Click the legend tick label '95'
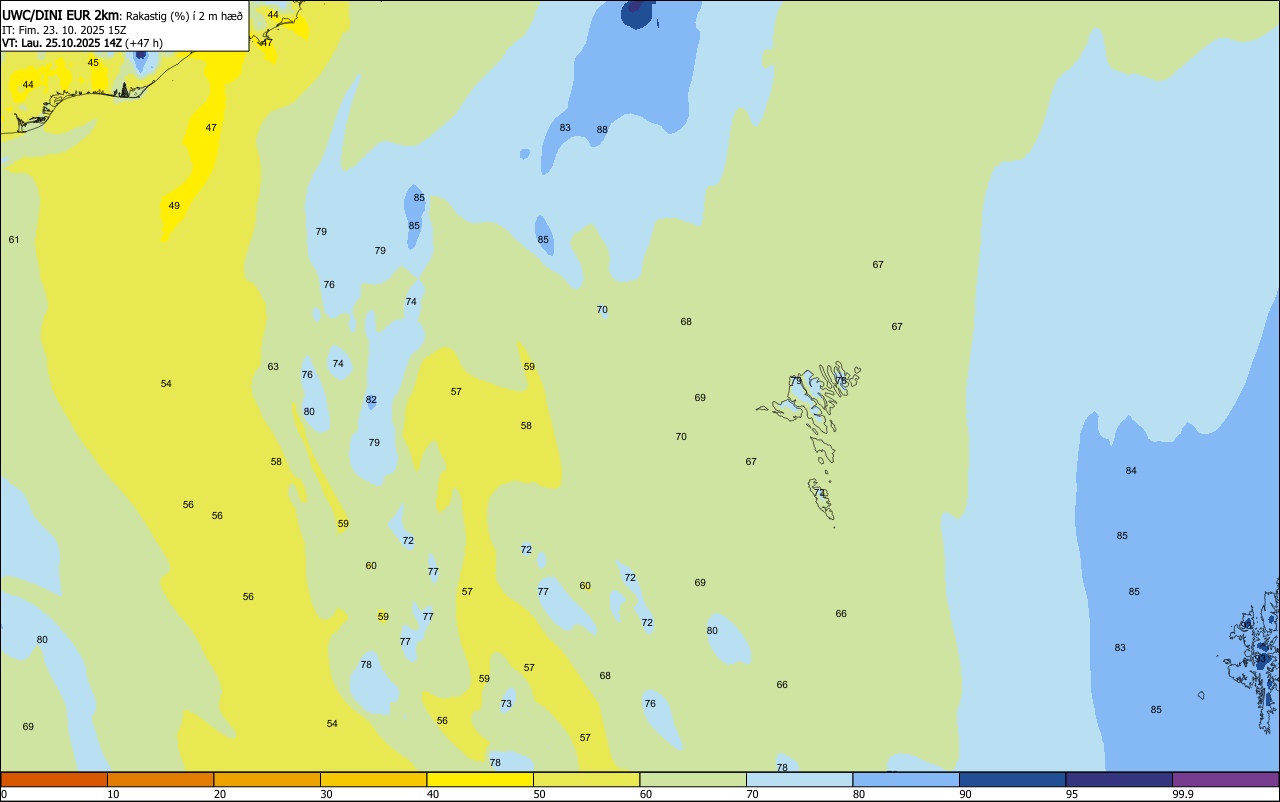The width and height of the screenshot is (1280, 802). pyautogui.click(x=1072, y=794)
